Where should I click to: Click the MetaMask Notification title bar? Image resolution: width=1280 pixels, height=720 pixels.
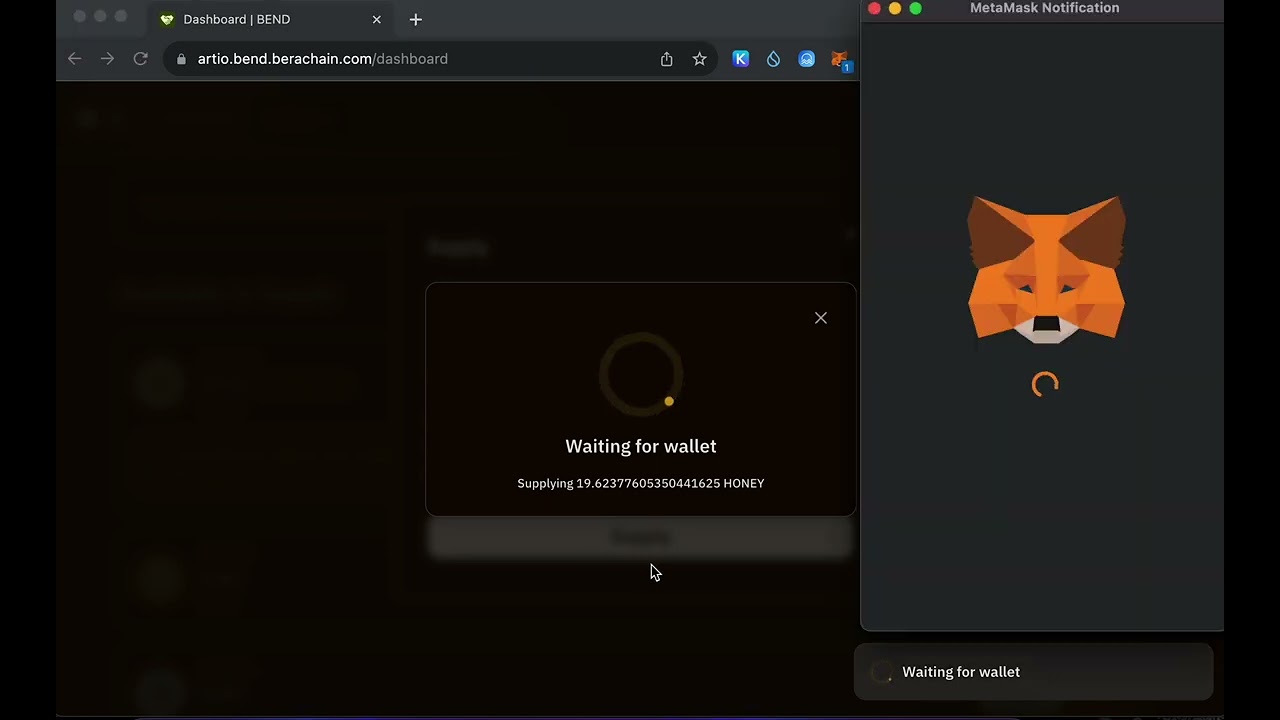pos(1044,8)
